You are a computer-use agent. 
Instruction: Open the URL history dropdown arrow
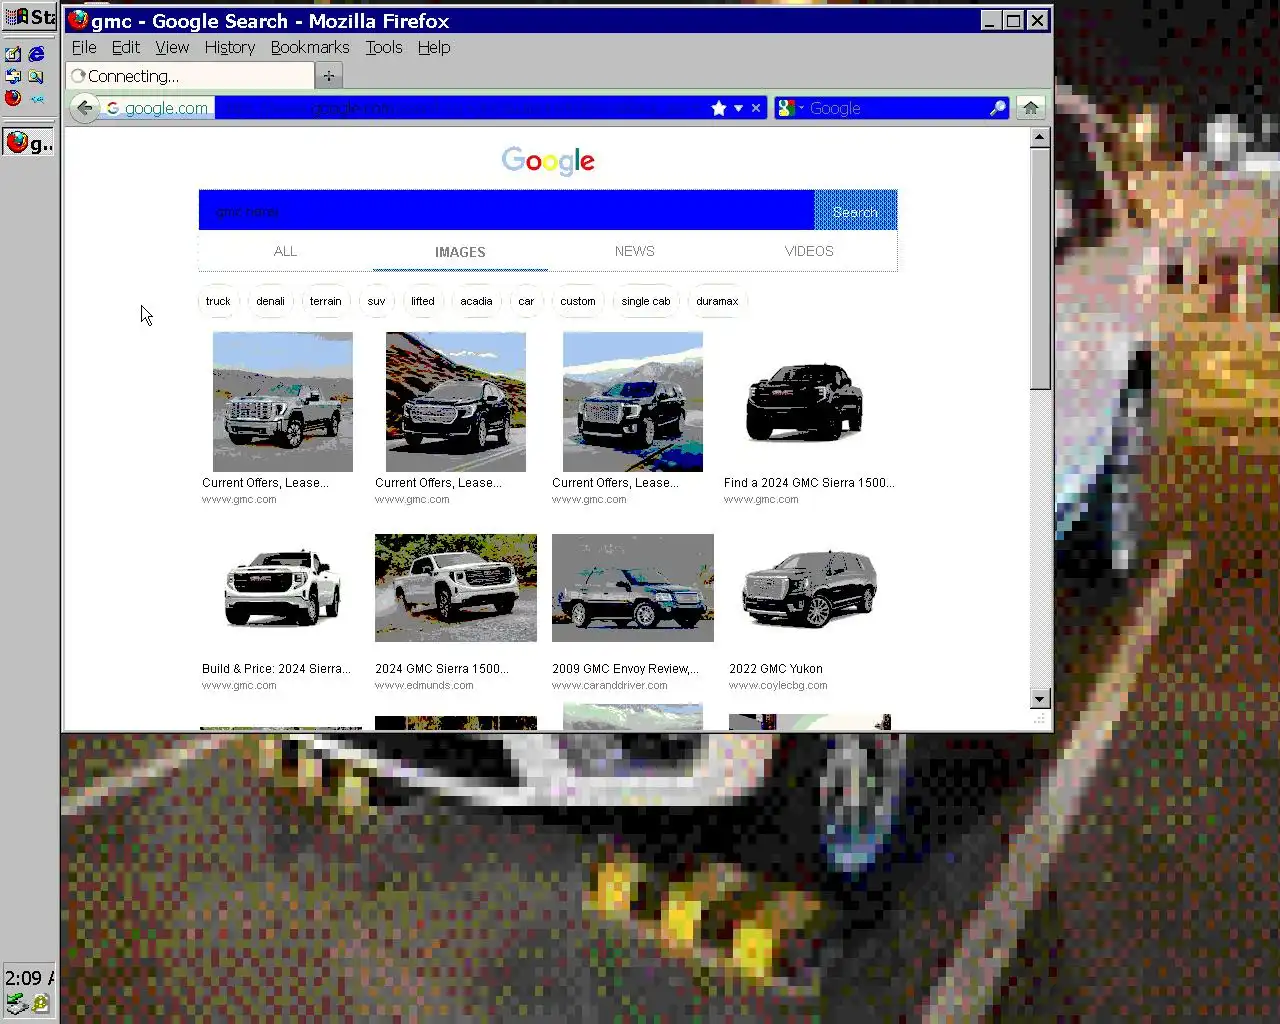(x=738, y=108)
